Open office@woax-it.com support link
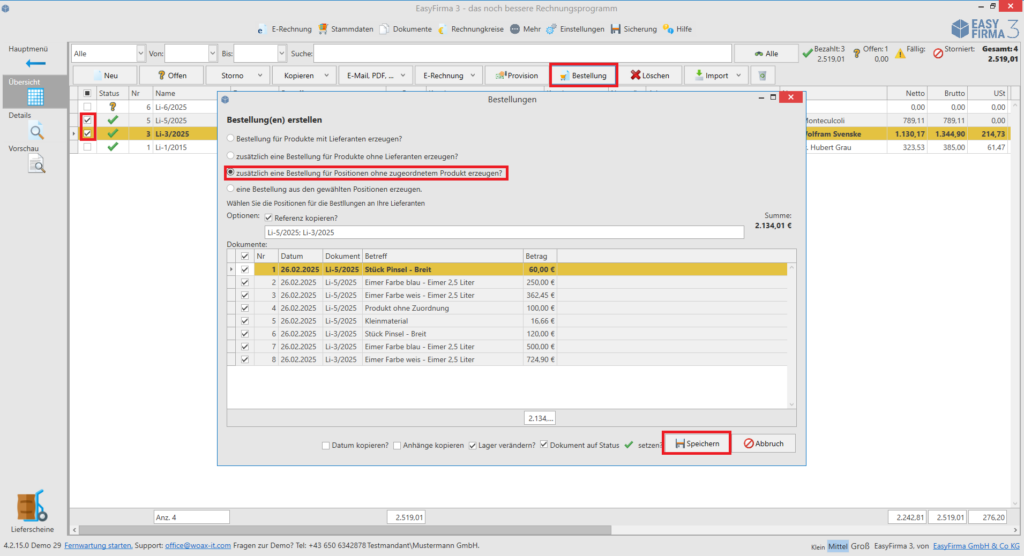This screenshot has height=556, width=1024. pos(198,545)
